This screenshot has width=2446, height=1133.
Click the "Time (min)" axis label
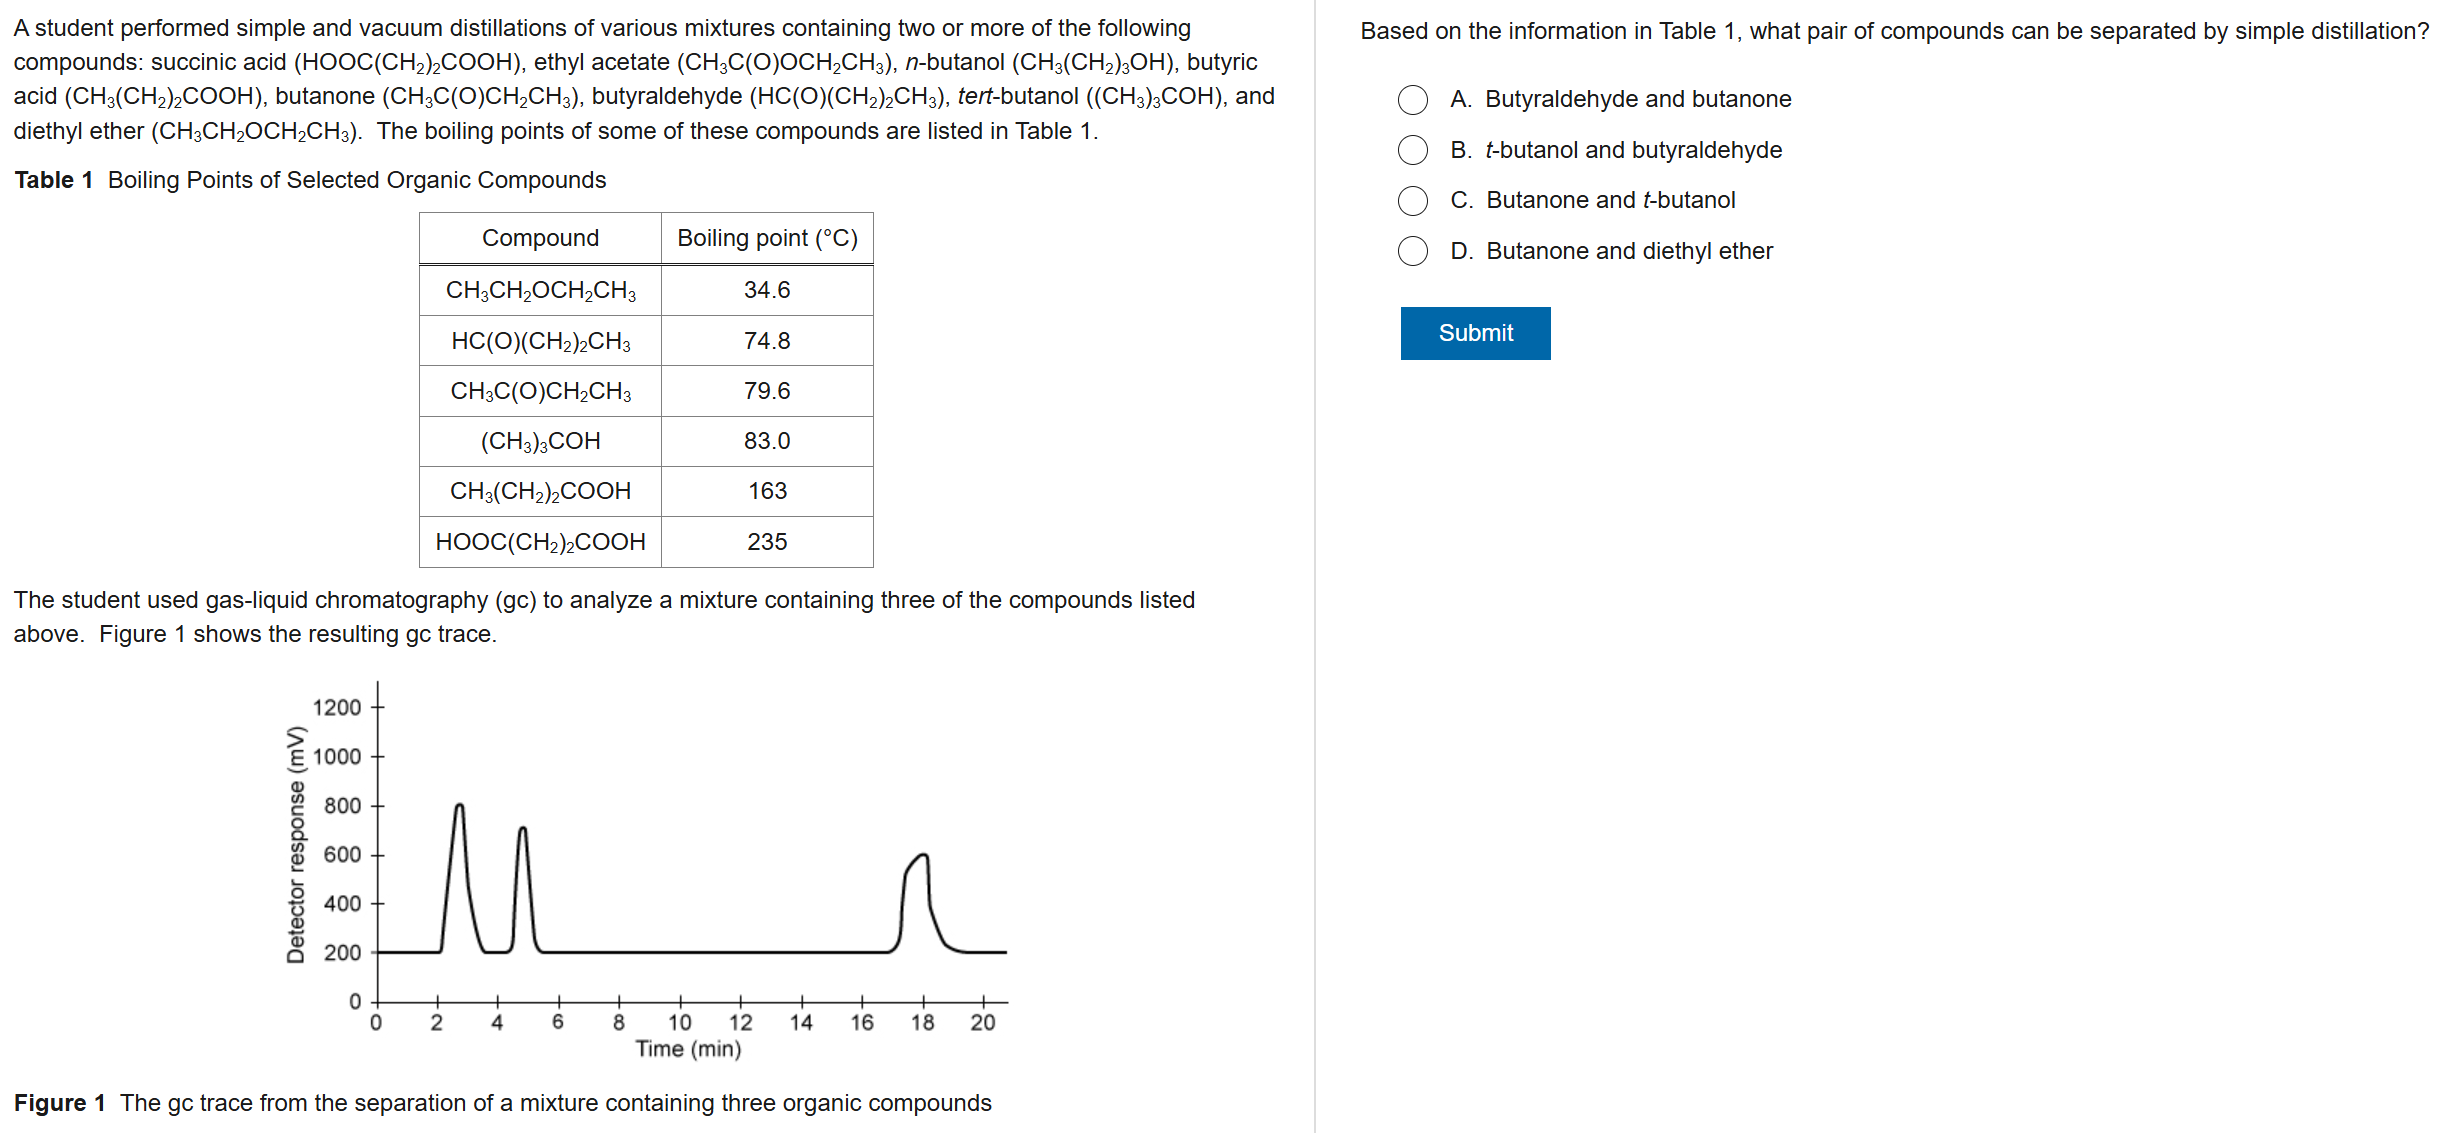[x=688, y=1049]
